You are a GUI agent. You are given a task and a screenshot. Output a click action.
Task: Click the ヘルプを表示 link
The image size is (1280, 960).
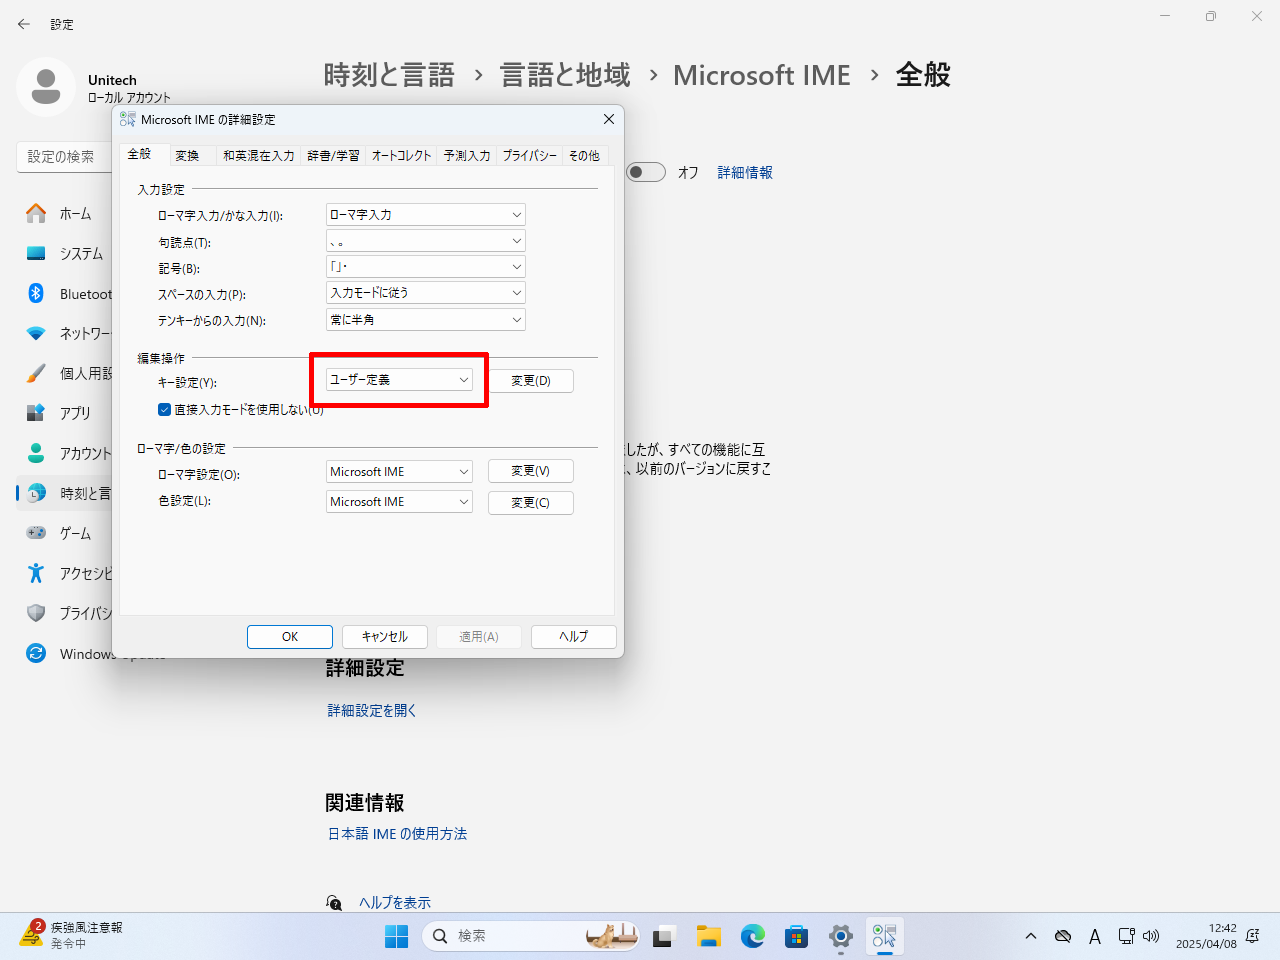[395, 903]
